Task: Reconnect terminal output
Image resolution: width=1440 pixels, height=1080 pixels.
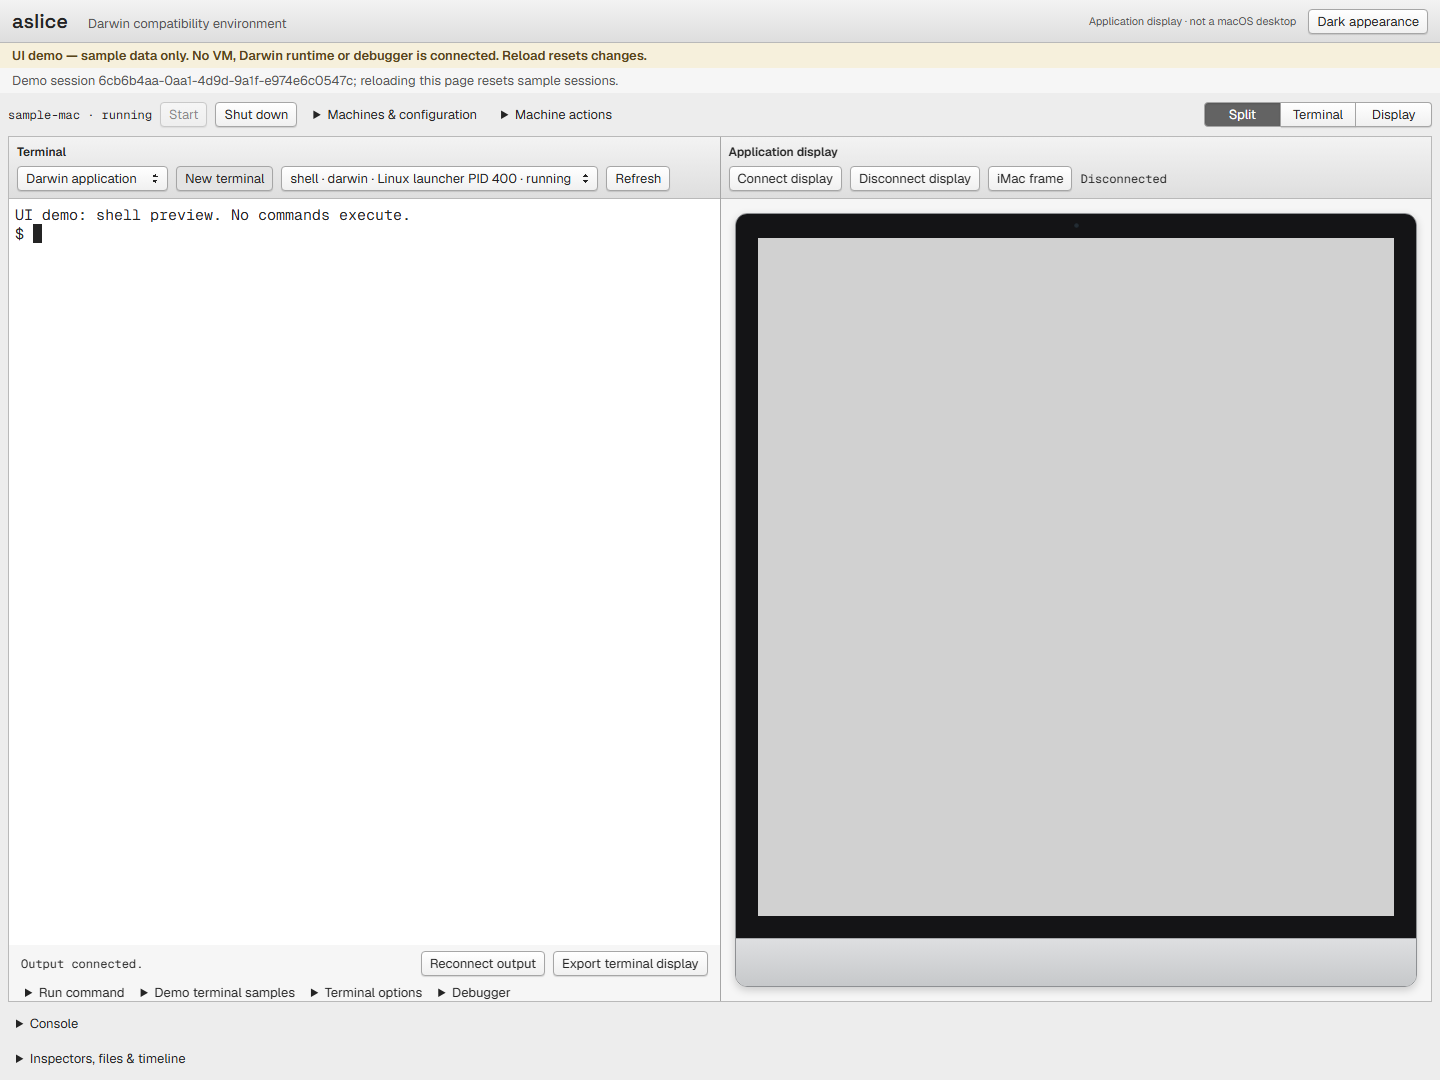Action: [483, 964]
